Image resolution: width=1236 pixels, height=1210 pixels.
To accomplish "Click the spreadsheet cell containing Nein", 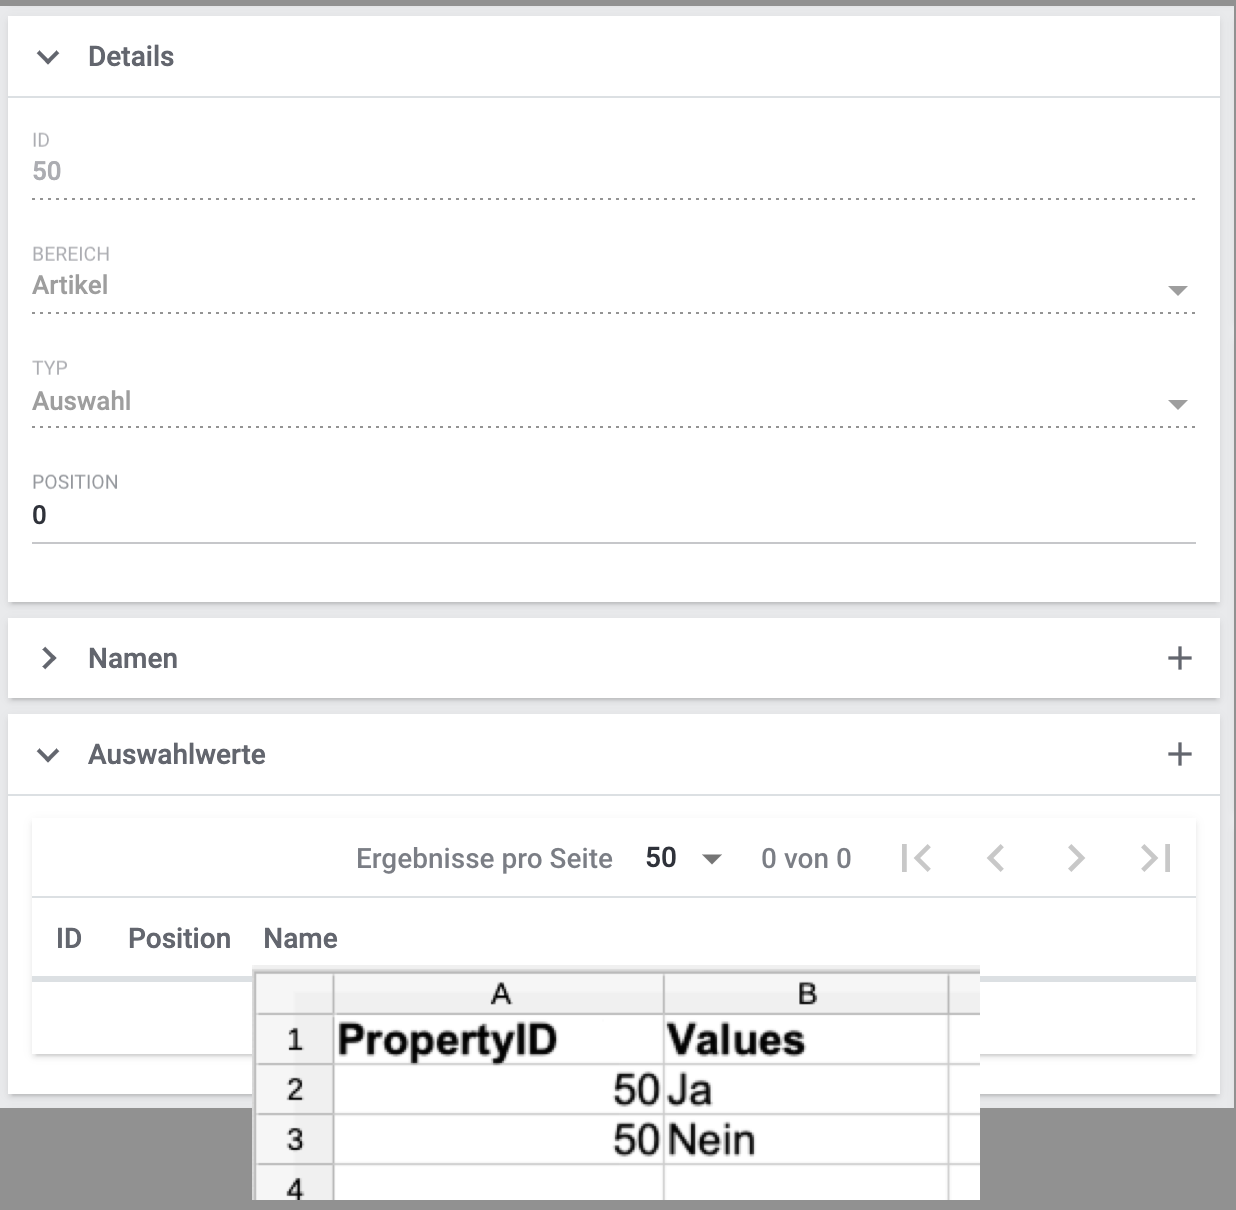I will pos(806,1140).
